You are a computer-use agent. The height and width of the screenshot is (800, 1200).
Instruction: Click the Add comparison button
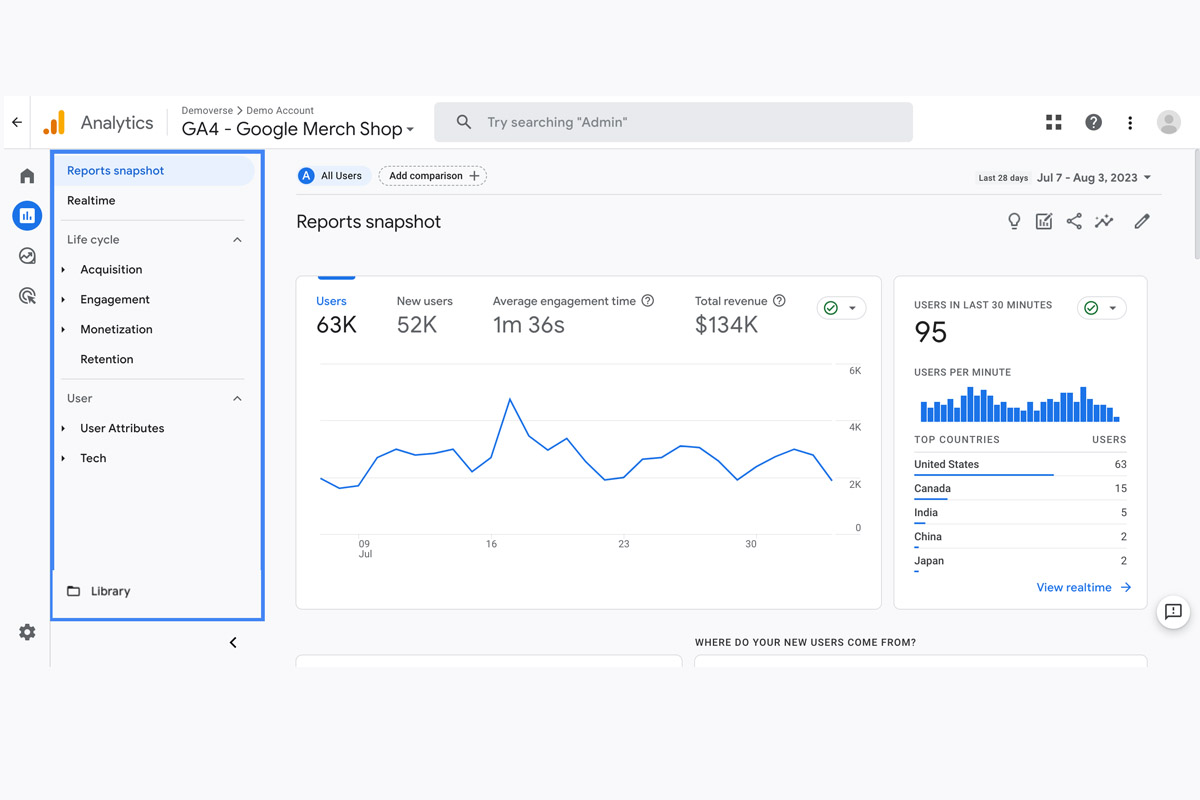tap(433, 176)
